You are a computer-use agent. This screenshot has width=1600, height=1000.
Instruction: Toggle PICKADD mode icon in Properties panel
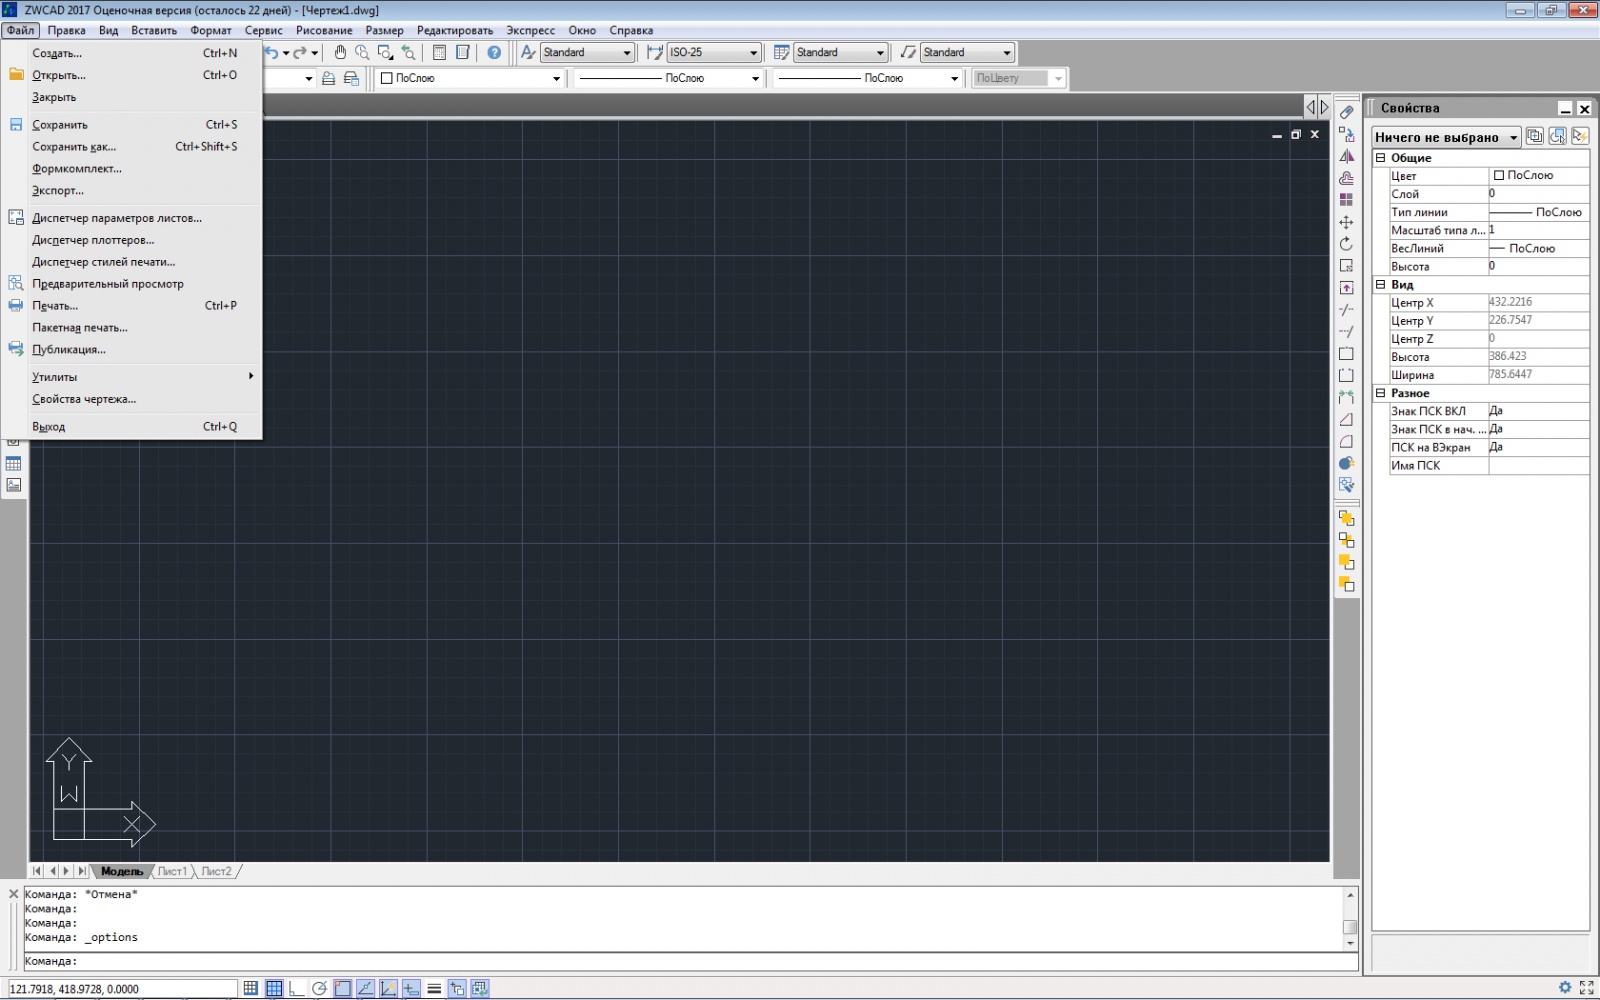(1535, 136)
